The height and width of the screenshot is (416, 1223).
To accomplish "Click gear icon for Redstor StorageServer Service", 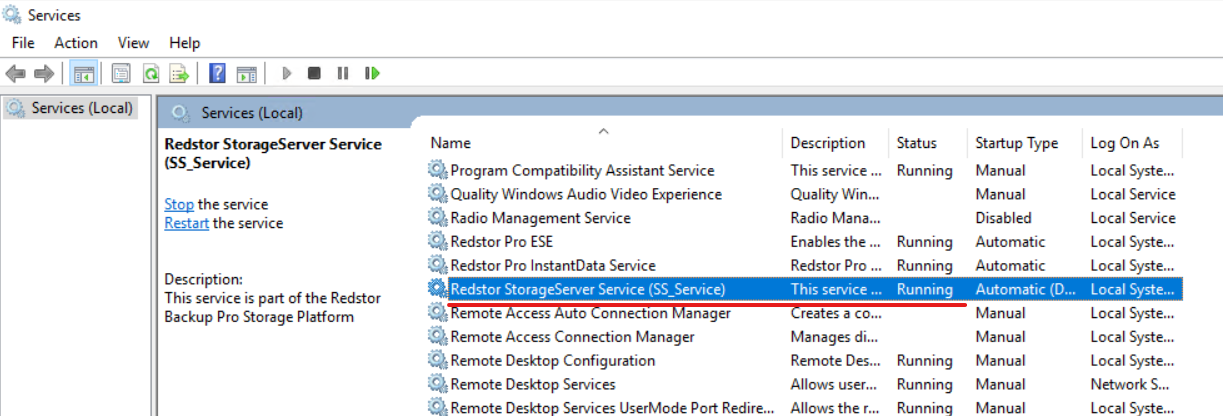I will click(438, 289).
